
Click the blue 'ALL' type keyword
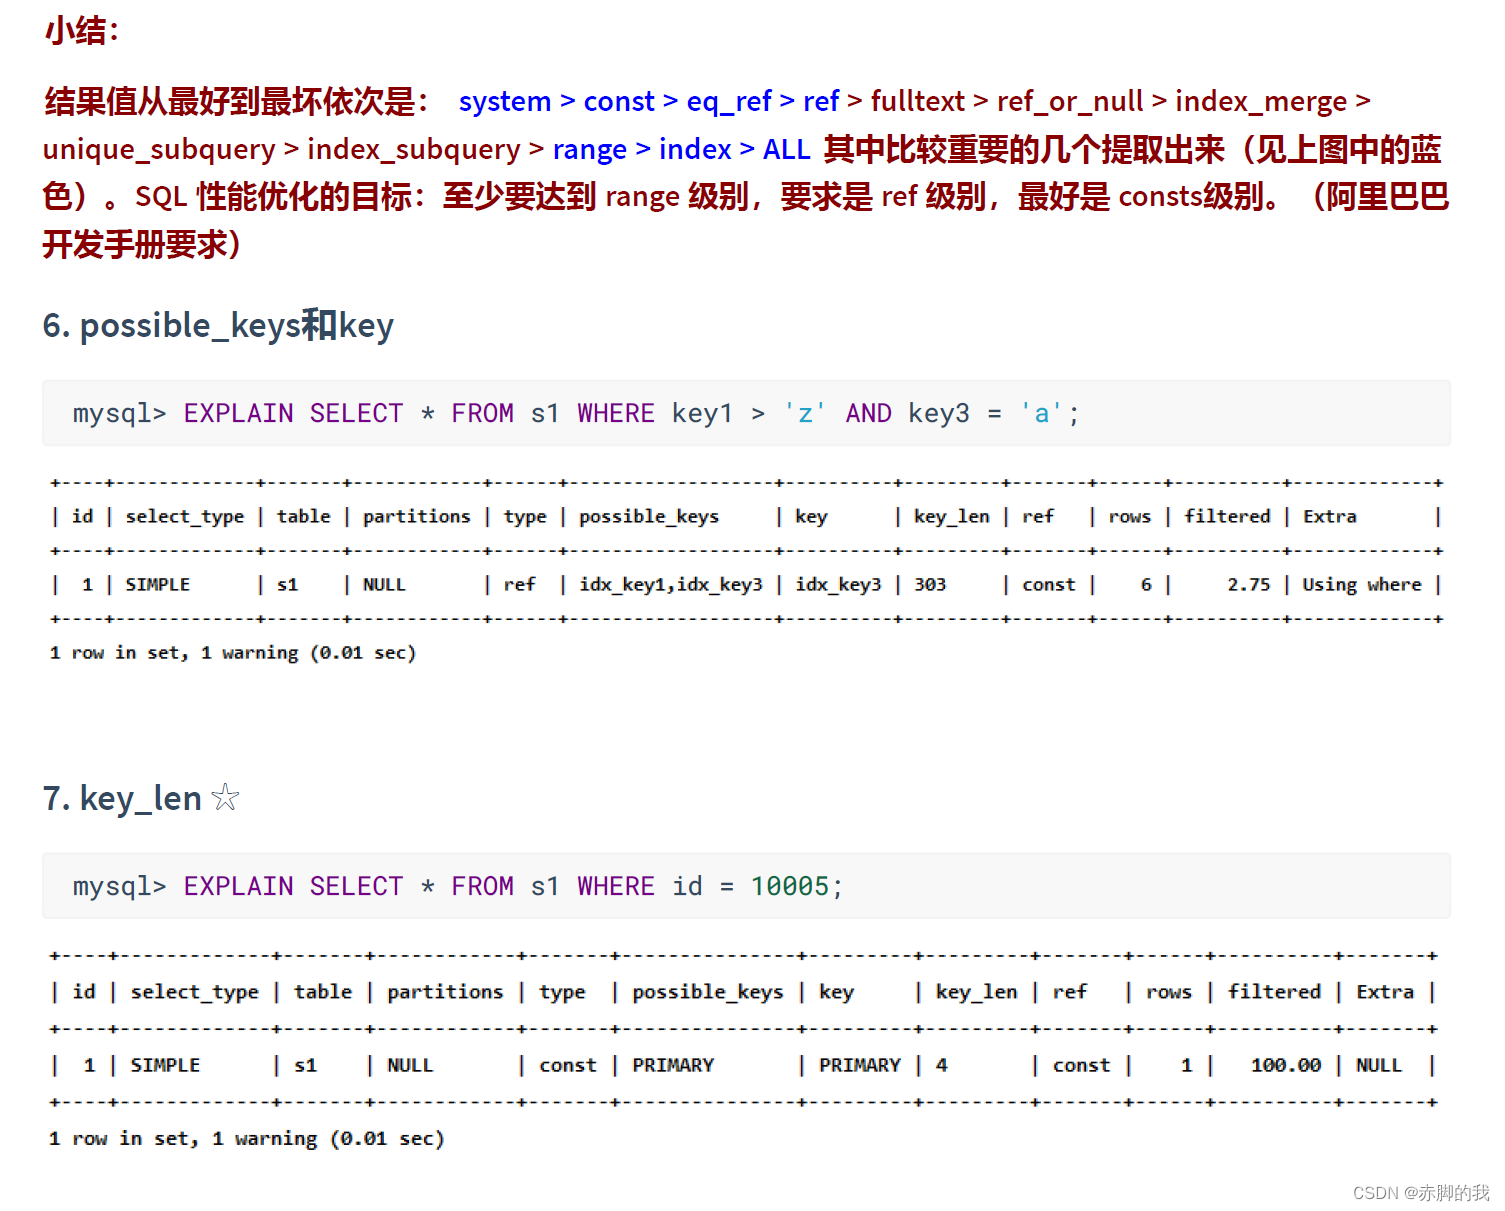pos(786,150)
